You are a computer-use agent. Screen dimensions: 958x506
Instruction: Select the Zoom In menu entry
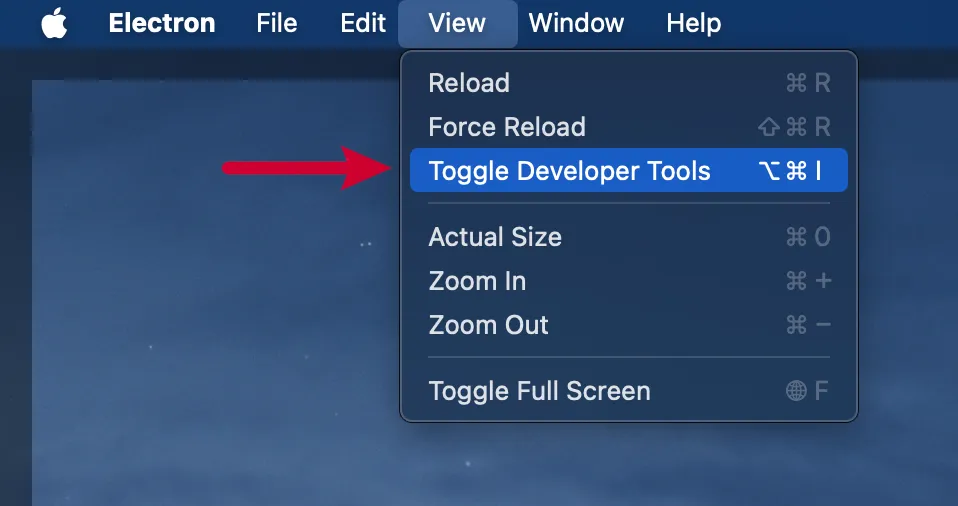click(x=477, y=281)
